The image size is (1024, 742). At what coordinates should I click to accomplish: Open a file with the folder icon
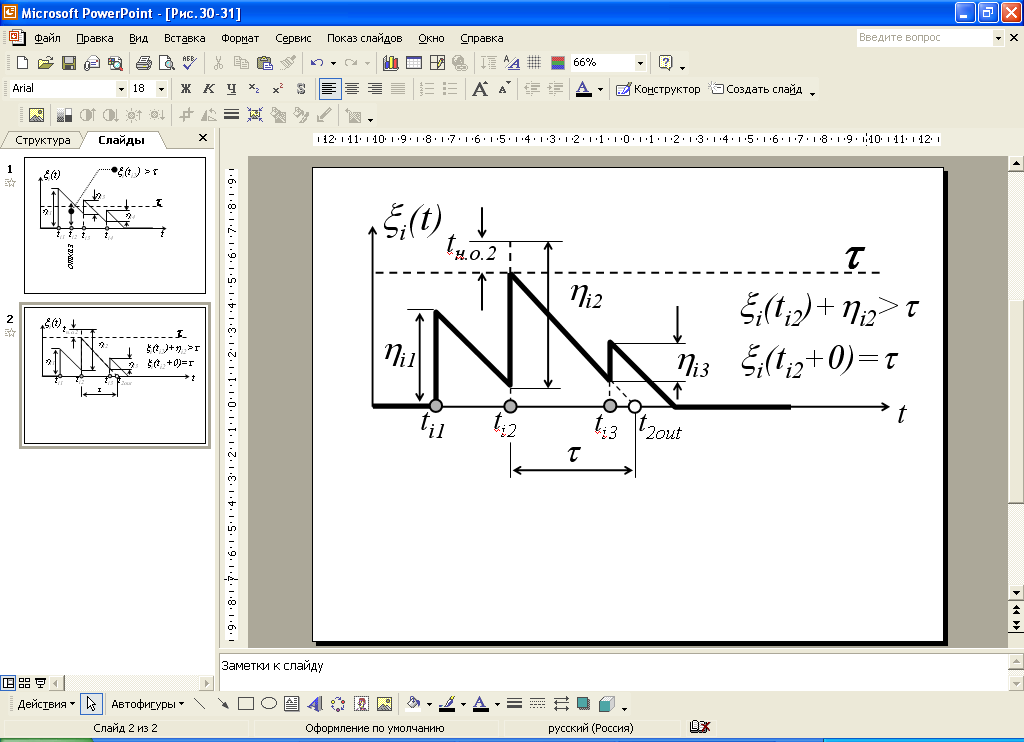45,63
